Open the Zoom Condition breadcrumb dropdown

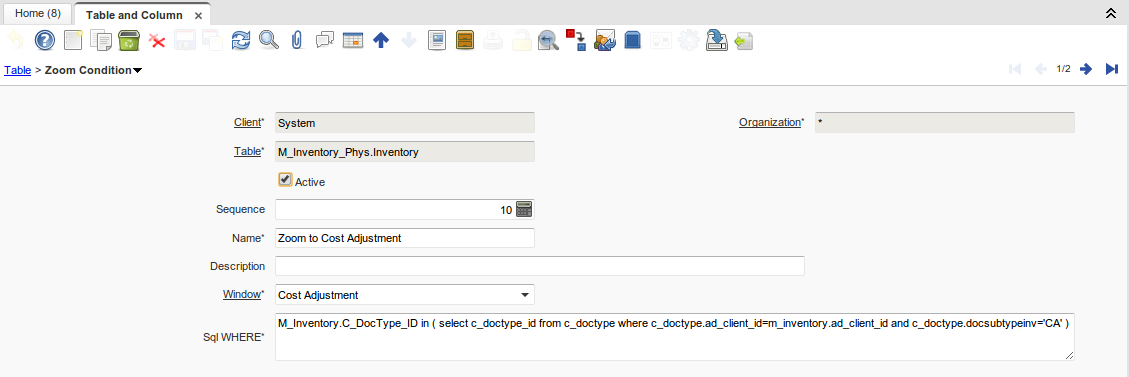coord(138,71)
